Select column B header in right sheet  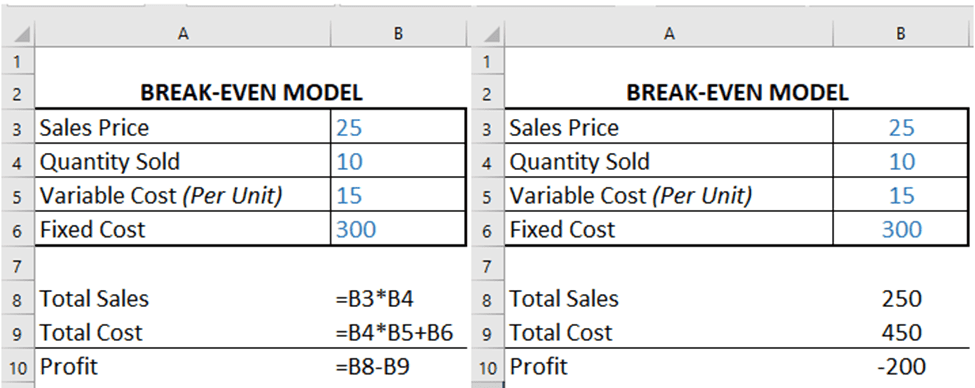pyautogui.click(x=901, y=34)
